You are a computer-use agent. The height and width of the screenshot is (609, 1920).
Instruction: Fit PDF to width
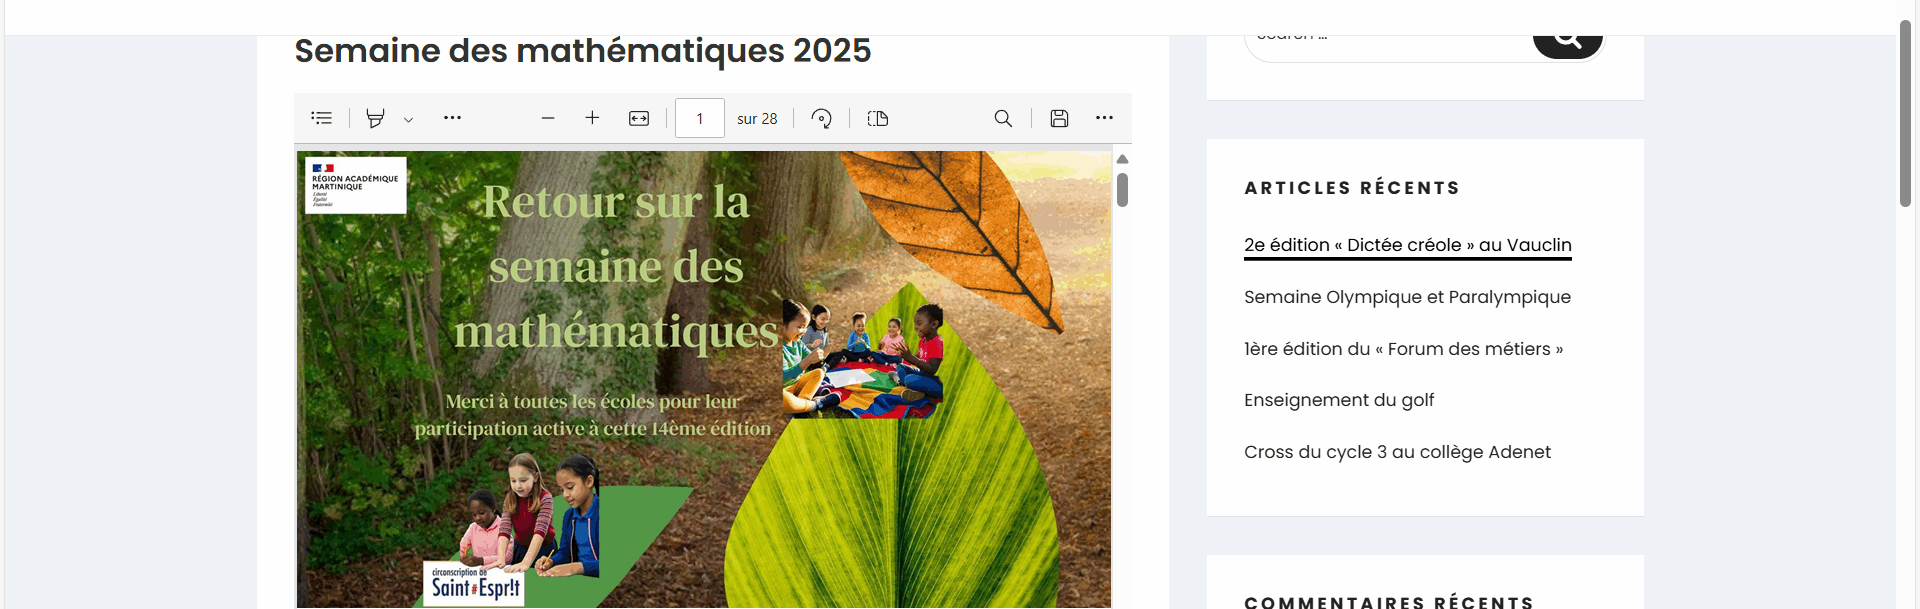(639, 118)
